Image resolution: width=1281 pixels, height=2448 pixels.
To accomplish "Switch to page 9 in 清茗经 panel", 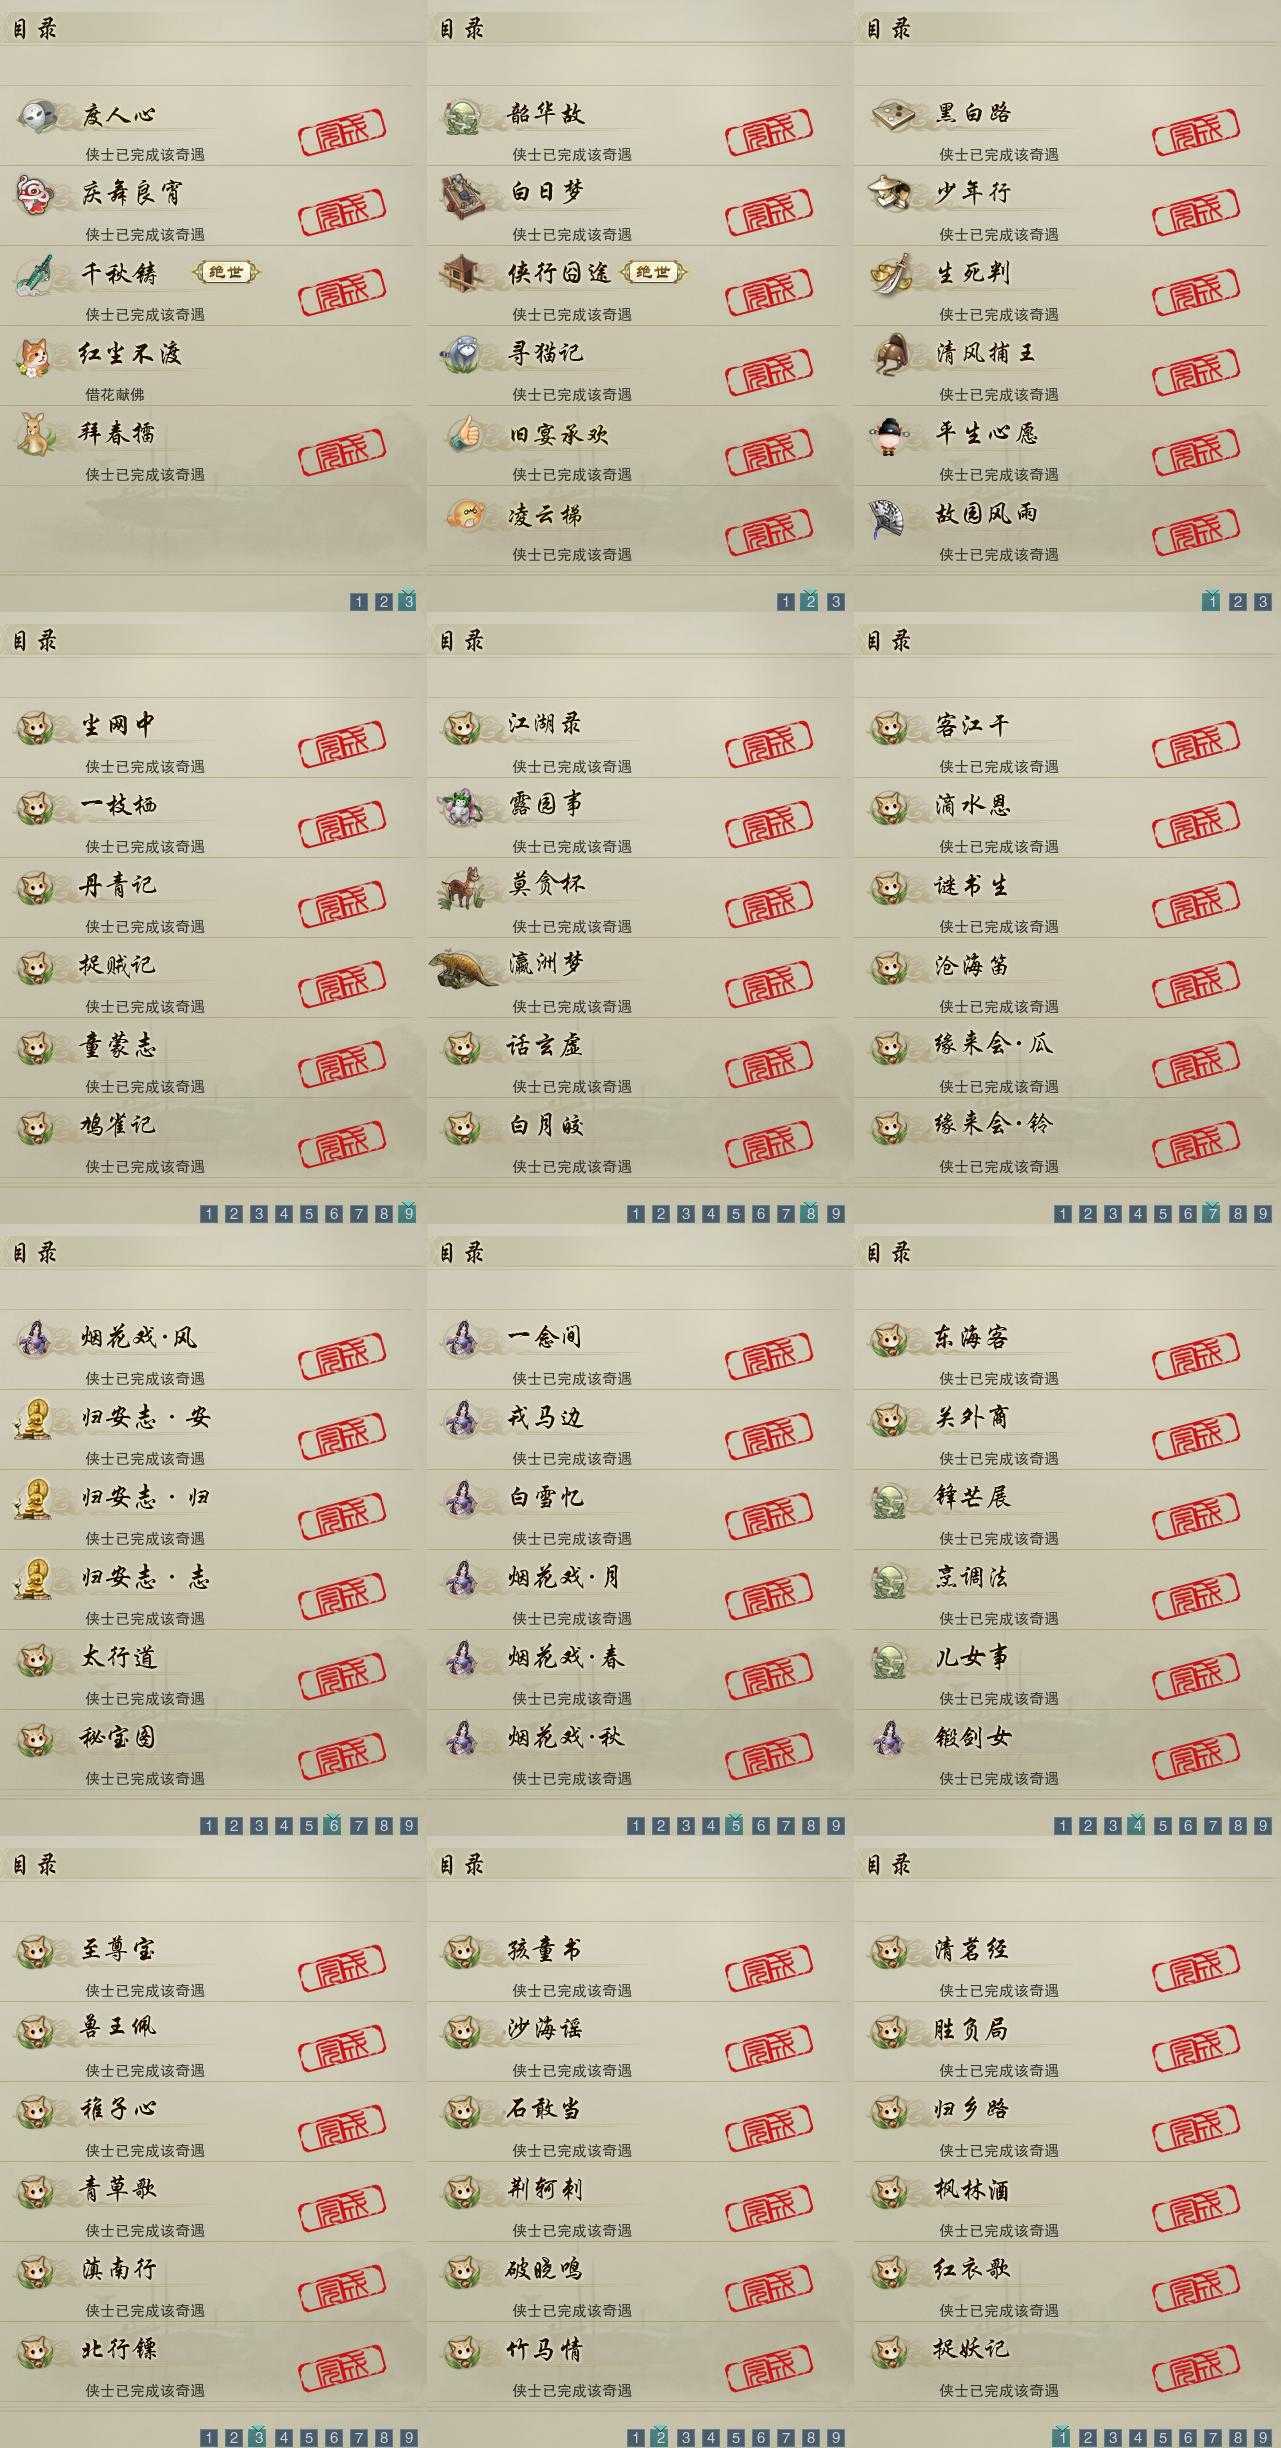I will pyautogui.click(x=1263, y=2437).
